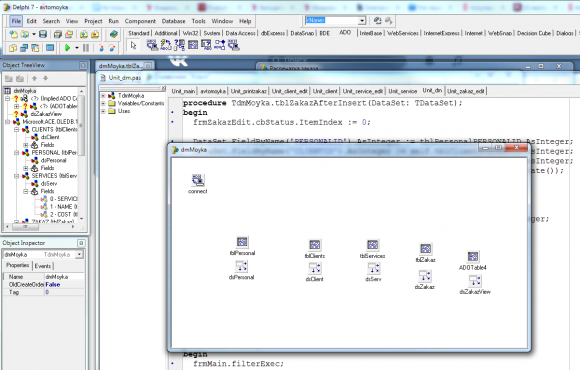Image resolution: width=580 pixels, height=370 pixels.
Task: Expand the Variables/Constants folder node
Action: [103, 103]
